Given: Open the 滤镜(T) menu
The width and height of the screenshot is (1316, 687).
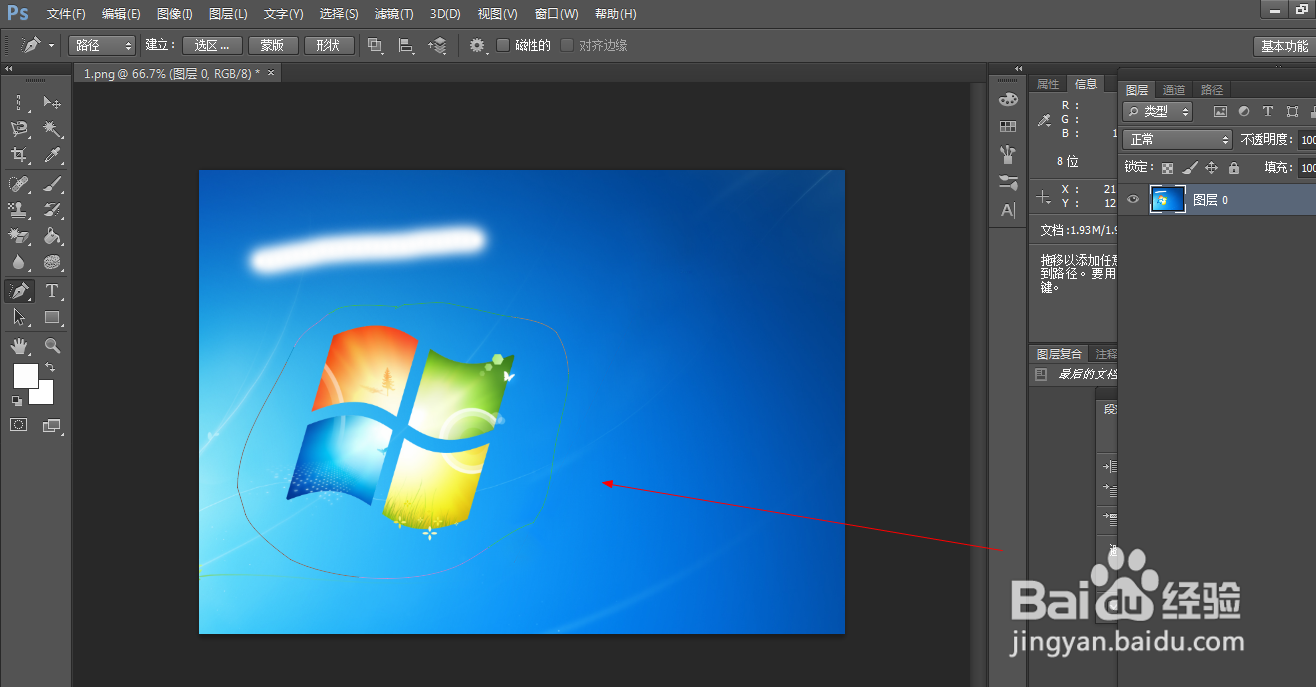Looking at the screenshot, I should (394, 14).
